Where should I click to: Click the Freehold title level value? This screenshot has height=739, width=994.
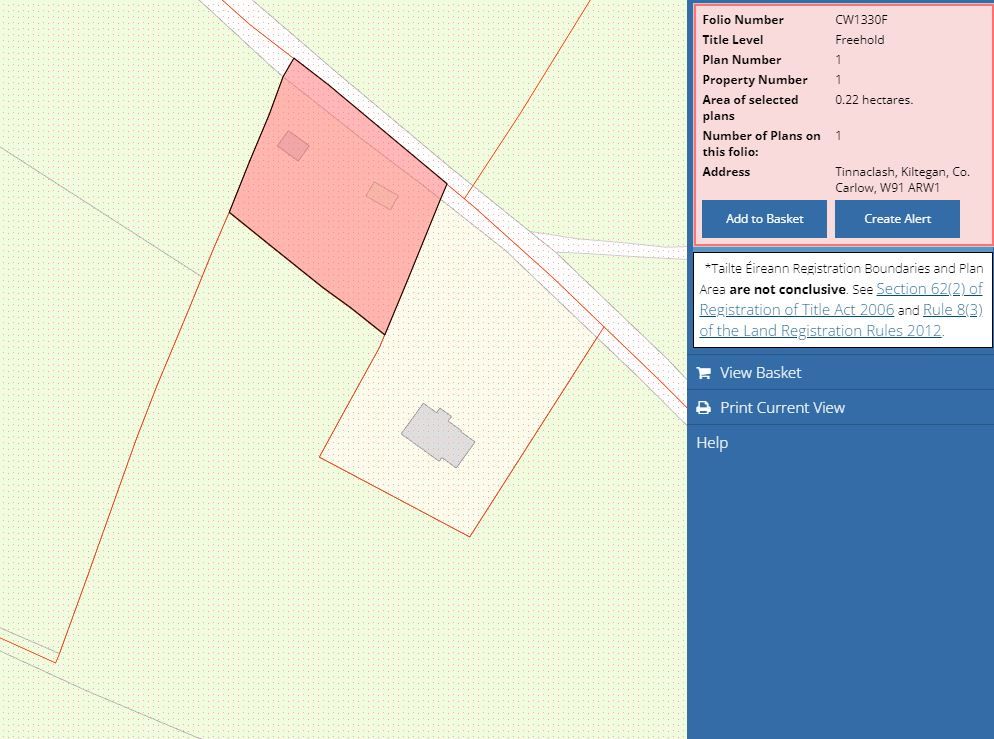pos(859,39)
